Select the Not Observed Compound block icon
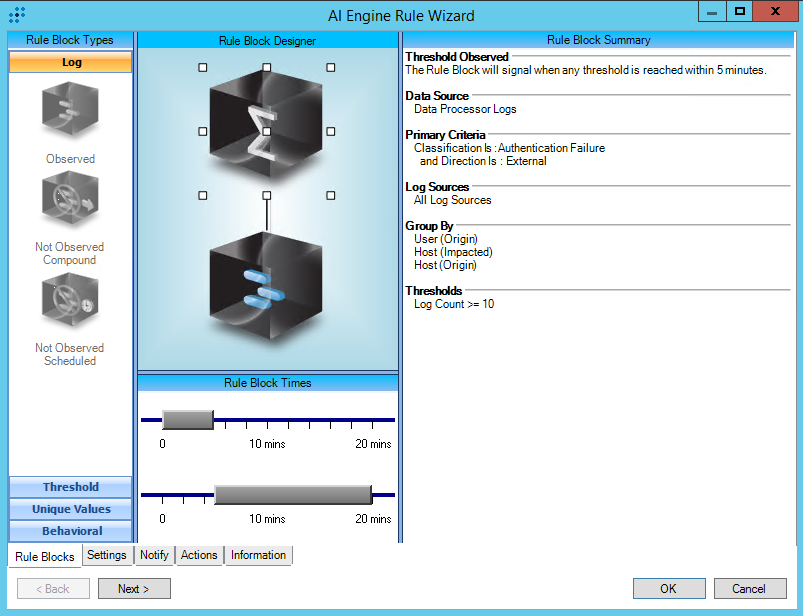Viewport: 803px width, 616px height. click(70, 201)
